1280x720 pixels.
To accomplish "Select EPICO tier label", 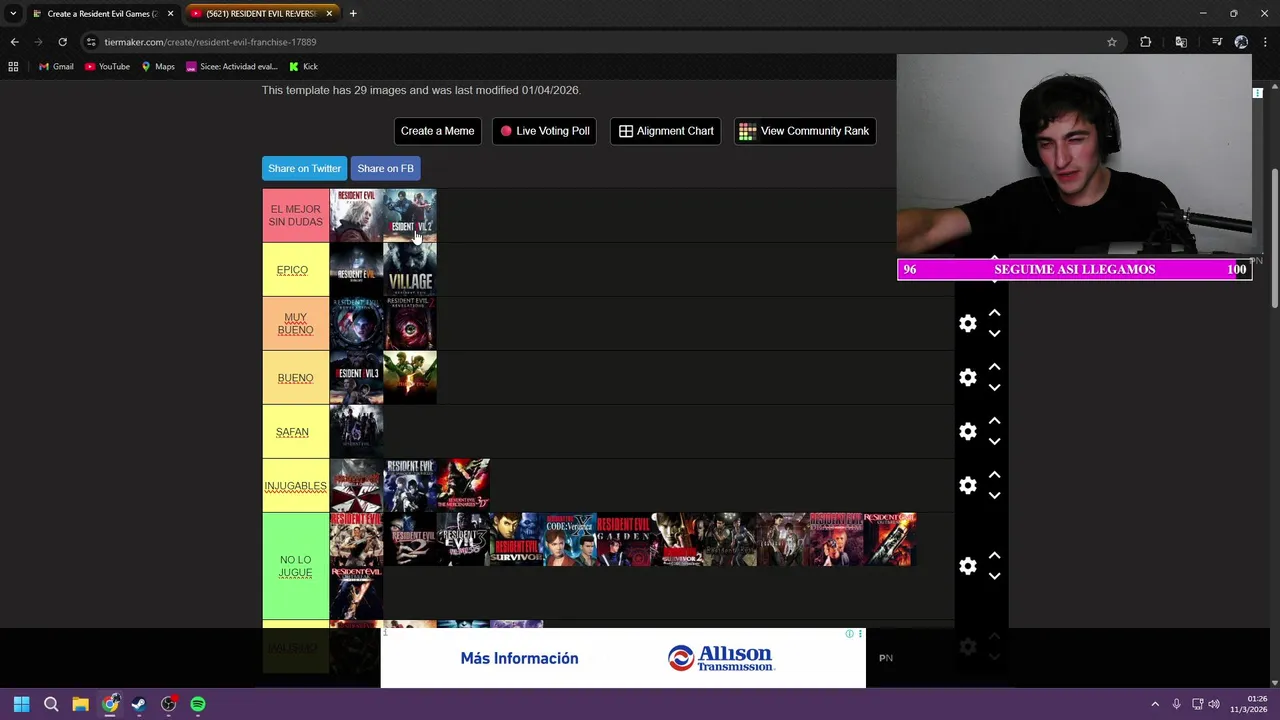I will coord(295,270).
